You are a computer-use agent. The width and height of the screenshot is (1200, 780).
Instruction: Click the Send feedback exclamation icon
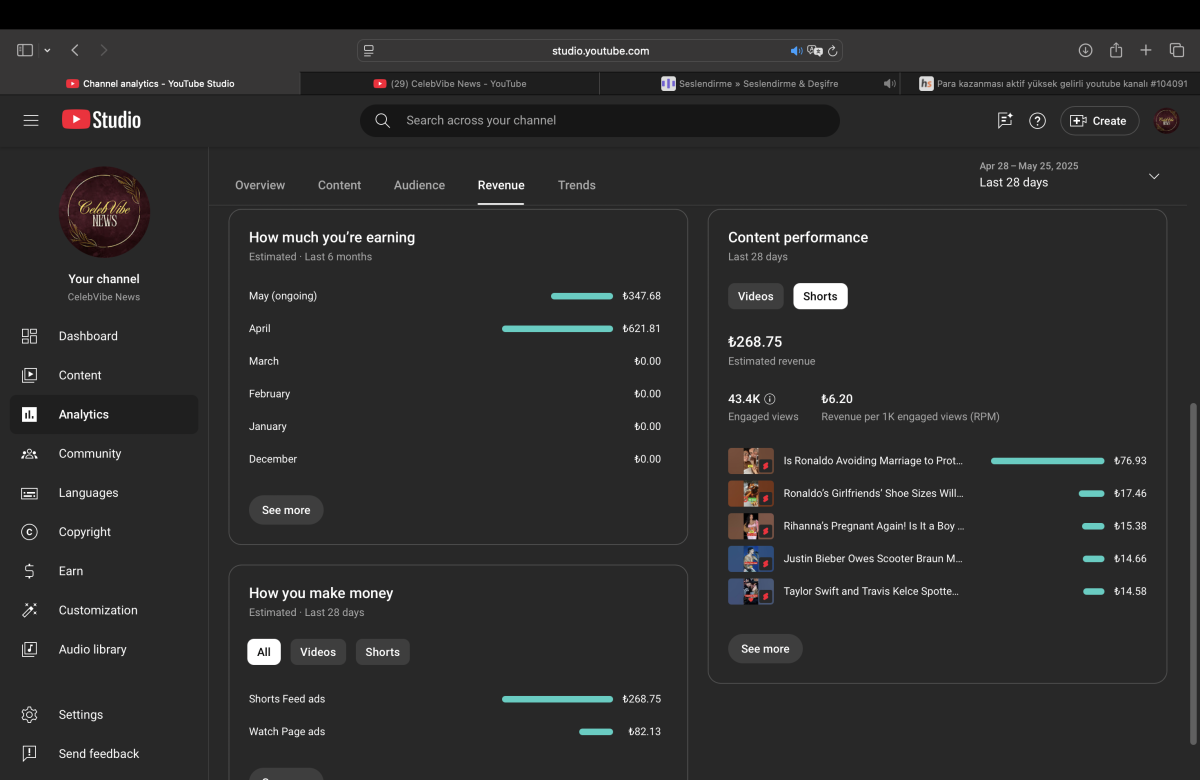29,754
